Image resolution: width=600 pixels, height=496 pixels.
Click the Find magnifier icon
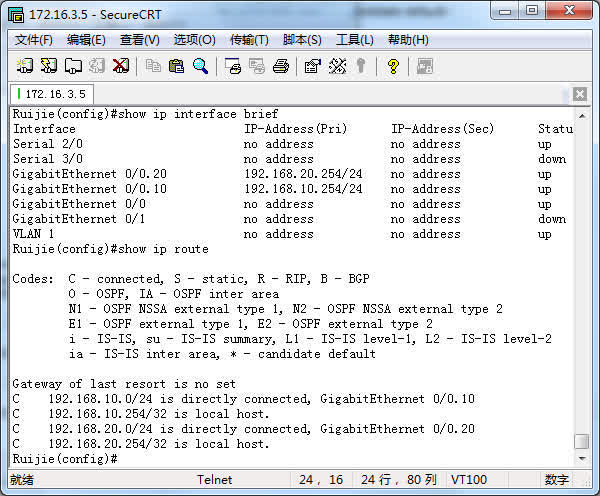click(201, 66)
